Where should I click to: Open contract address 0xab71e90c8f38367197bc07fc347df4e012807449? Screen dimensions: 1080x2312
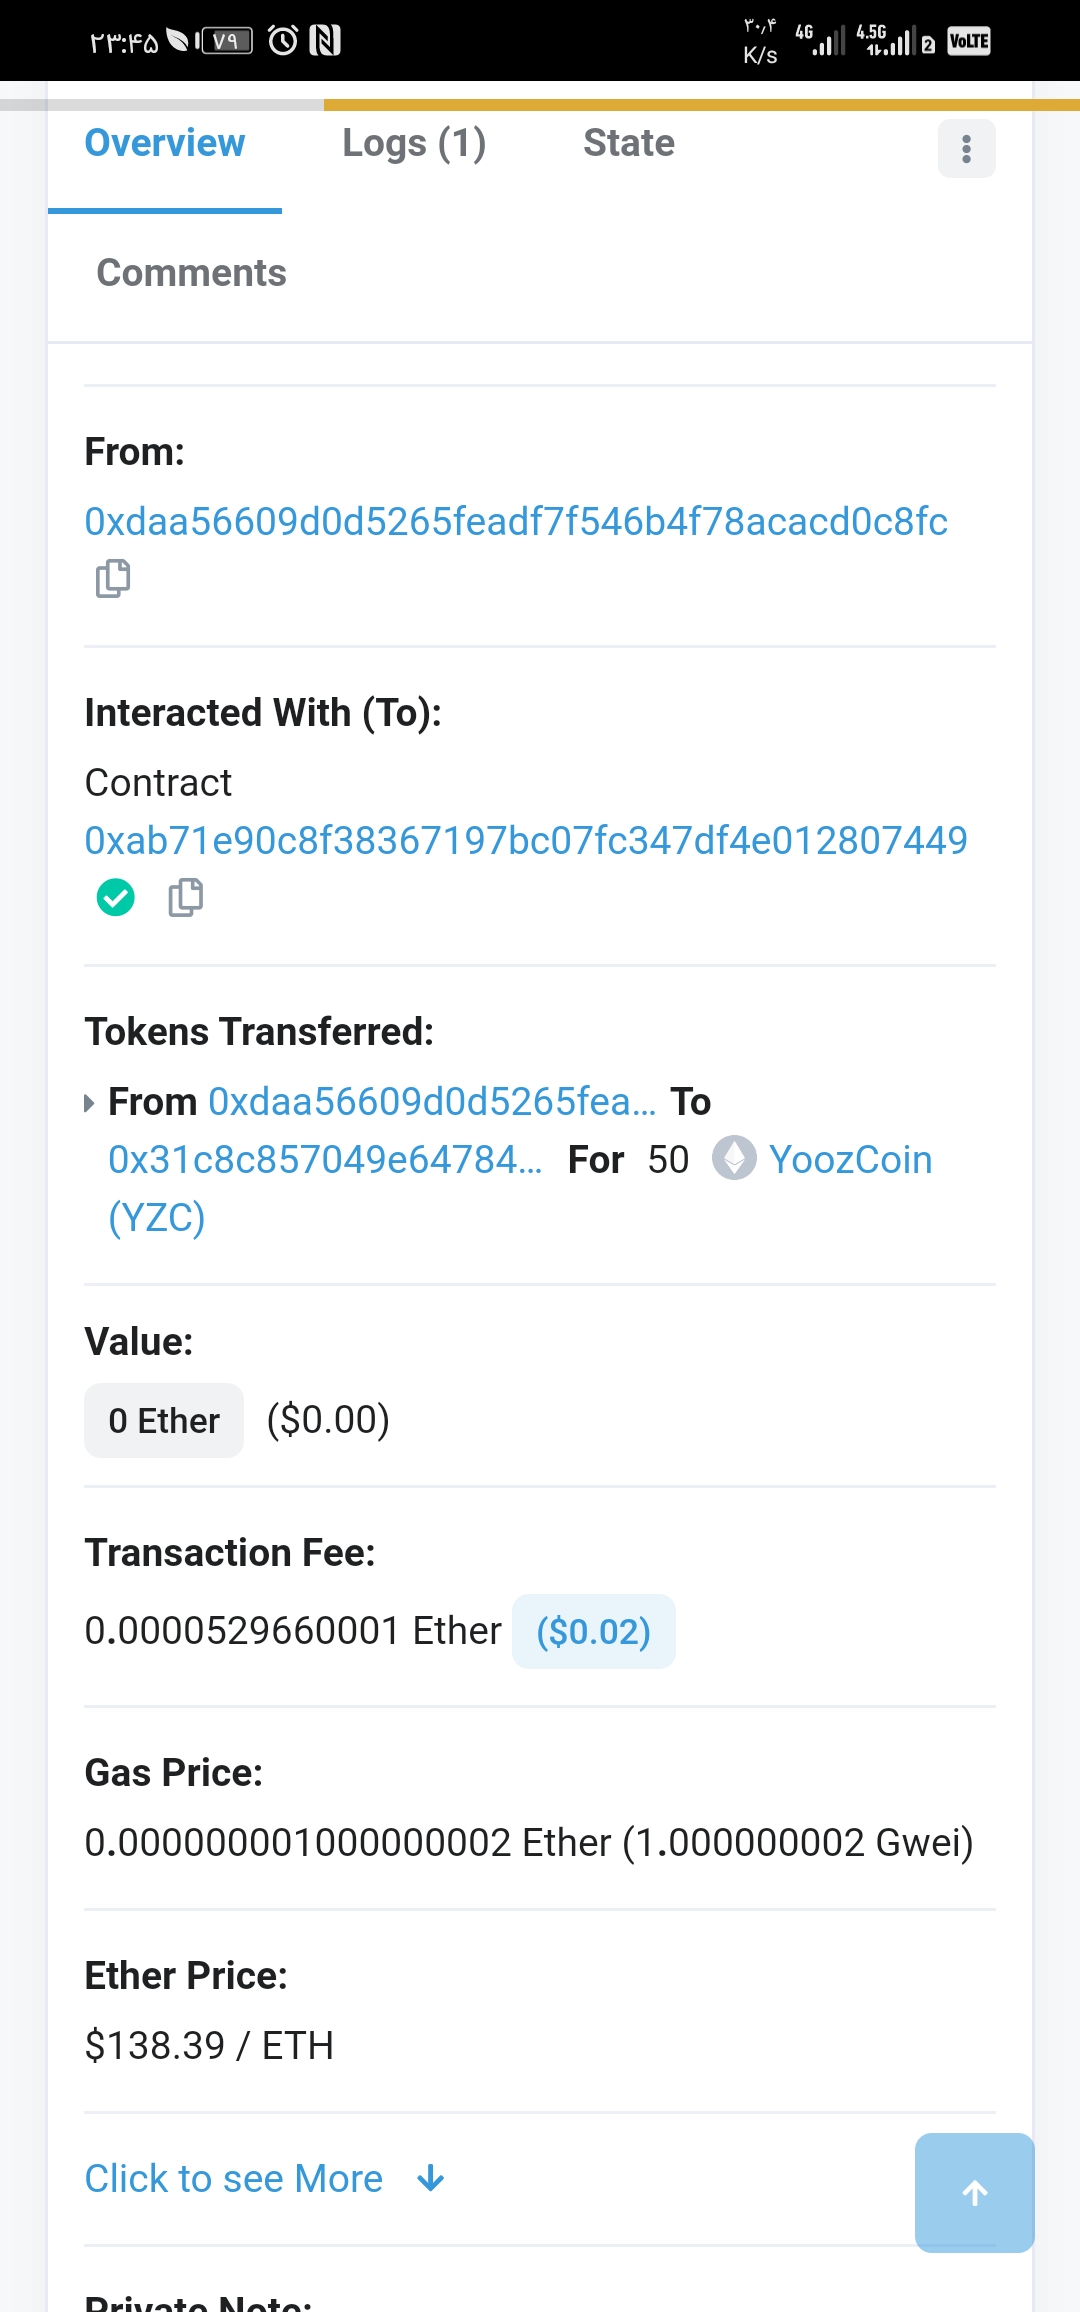tap(526, 840)
